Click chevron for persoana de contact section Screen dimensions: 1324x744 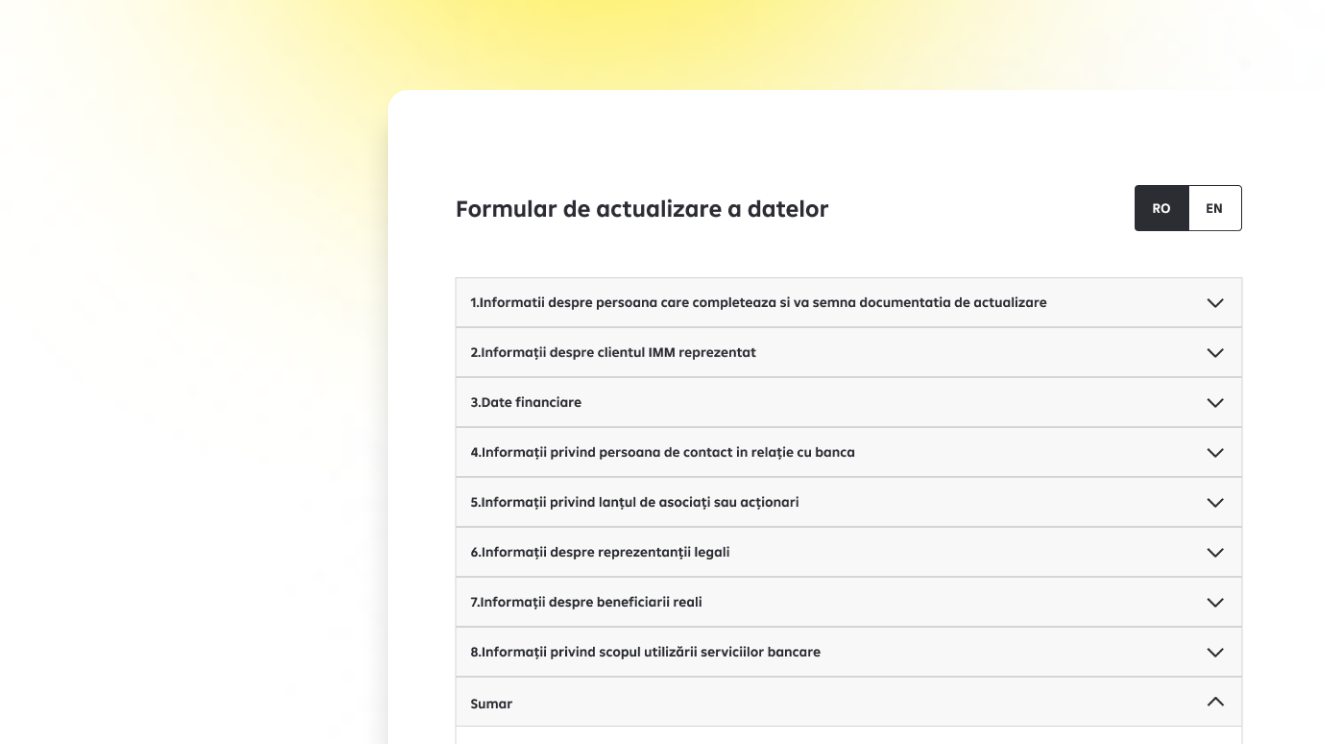click(1215, 453)
